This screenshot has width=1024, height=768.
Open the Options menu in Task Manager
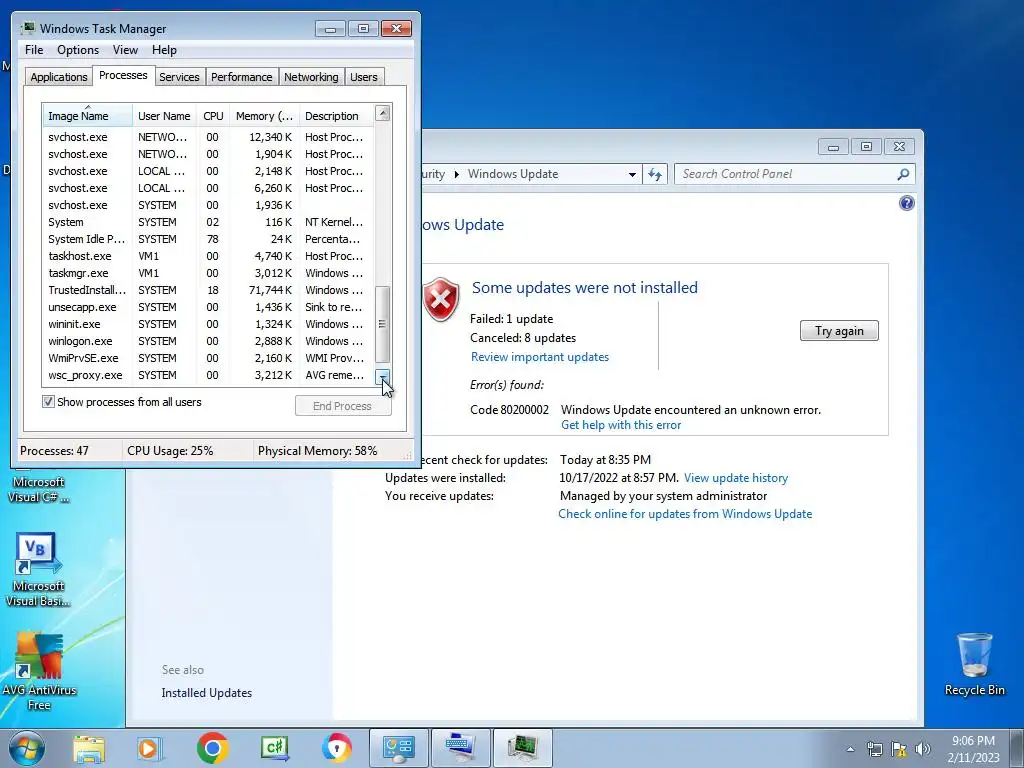coord(78,50)
